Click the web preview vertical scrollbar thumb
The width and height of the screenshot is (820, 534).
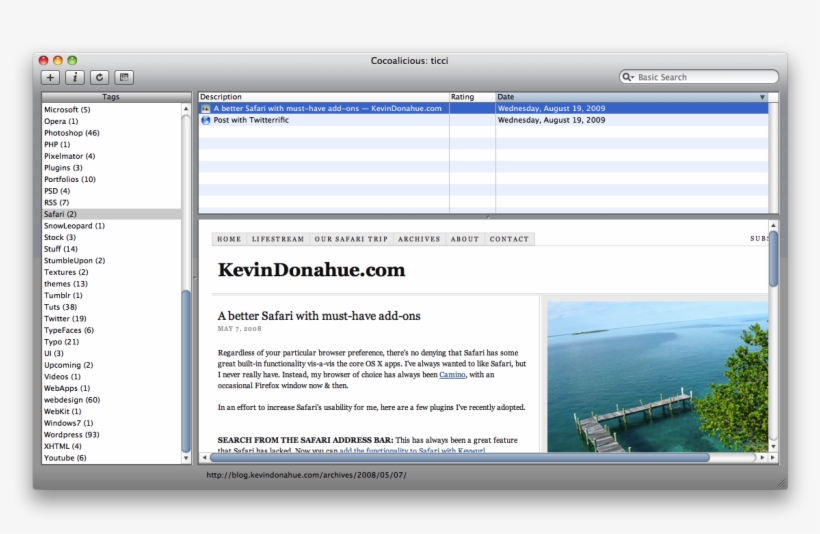[x=773, y=259]
